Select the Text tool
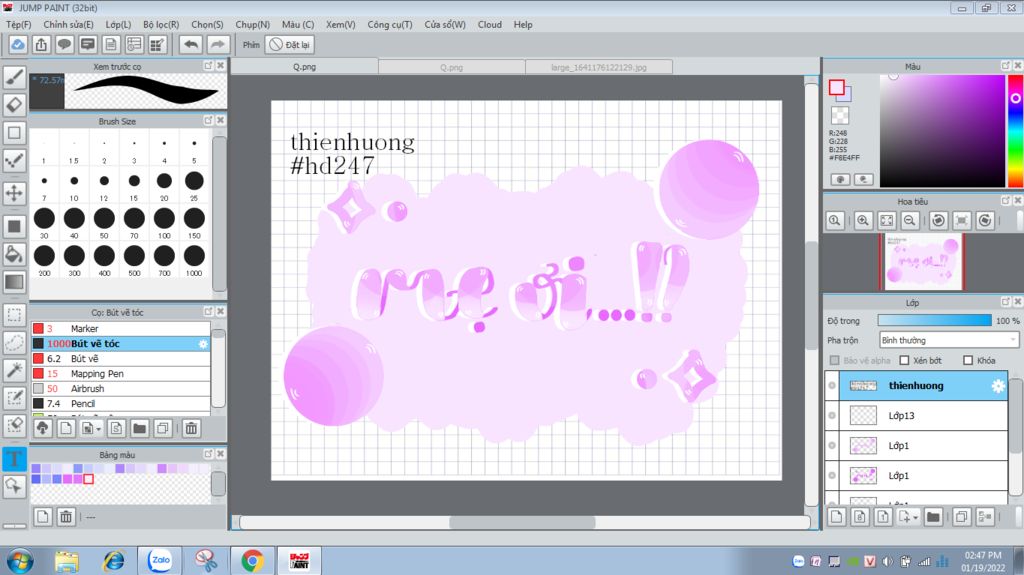Image resolution: width=1024 pixels, height=575 pixels. (x=14, y=458)
